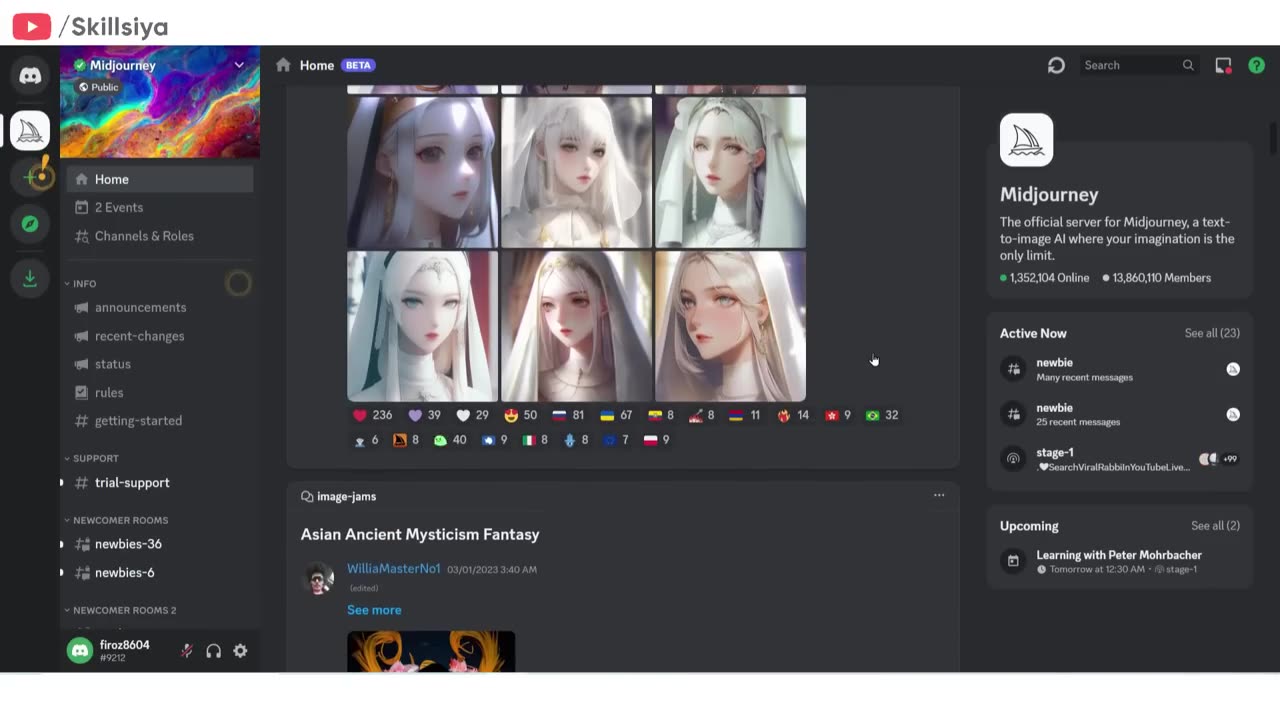
Task: Click the firoz8604 user avatar
Action: pyautogui.click(x=80, y=651)
